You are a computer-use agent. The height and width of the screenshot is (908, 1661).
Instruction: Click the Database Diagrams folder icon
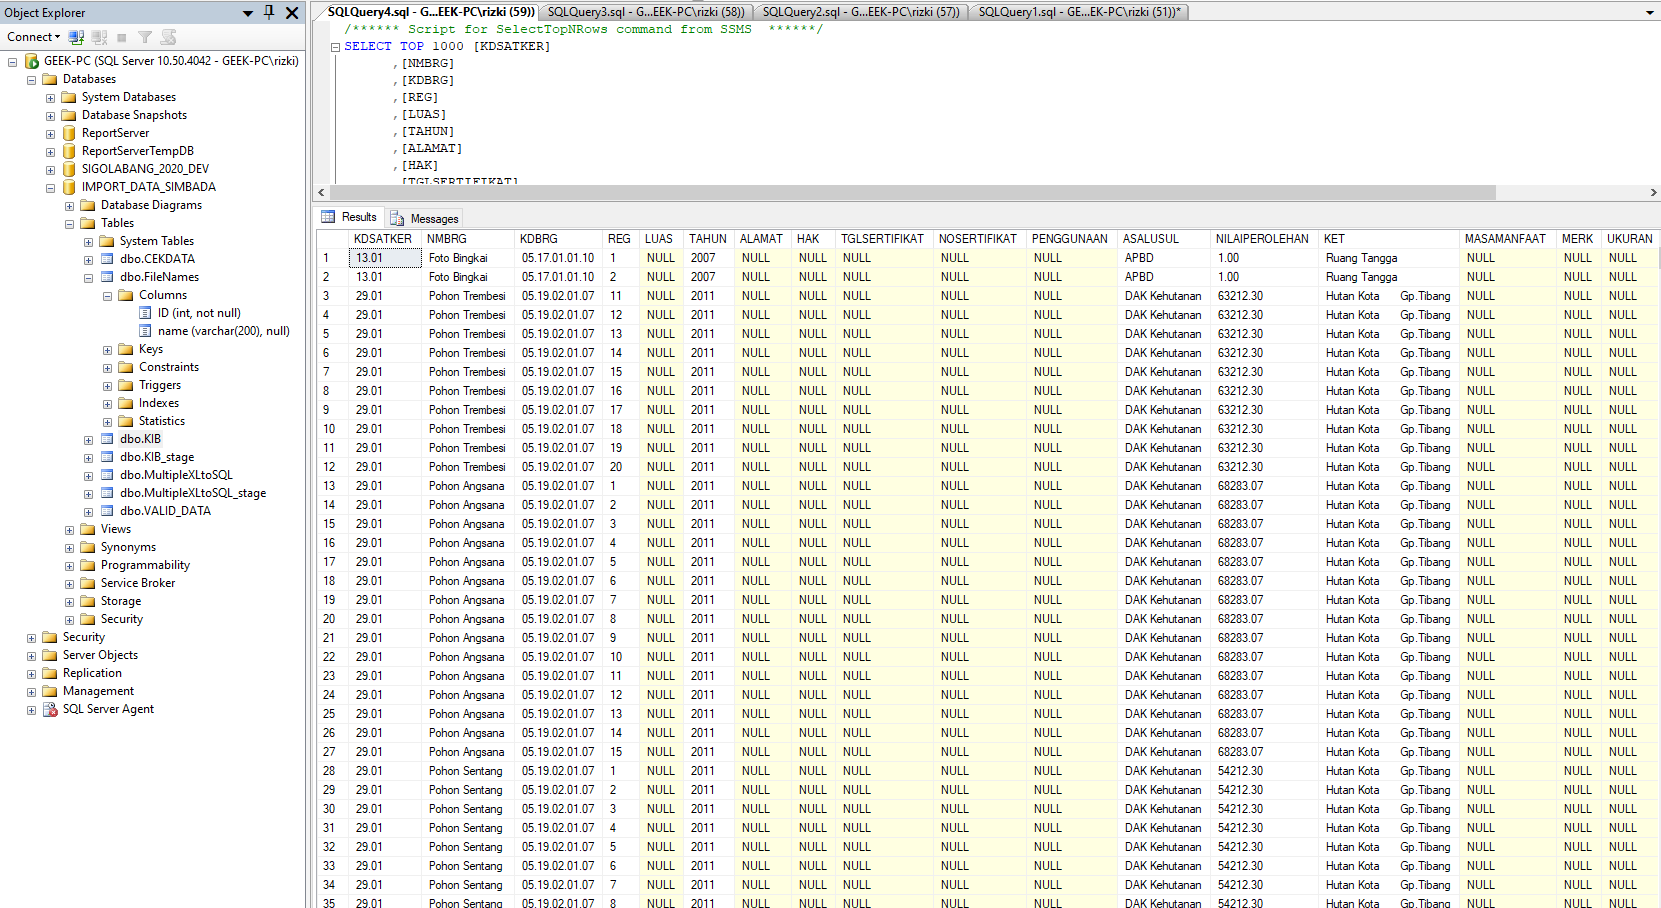[88, 205]
